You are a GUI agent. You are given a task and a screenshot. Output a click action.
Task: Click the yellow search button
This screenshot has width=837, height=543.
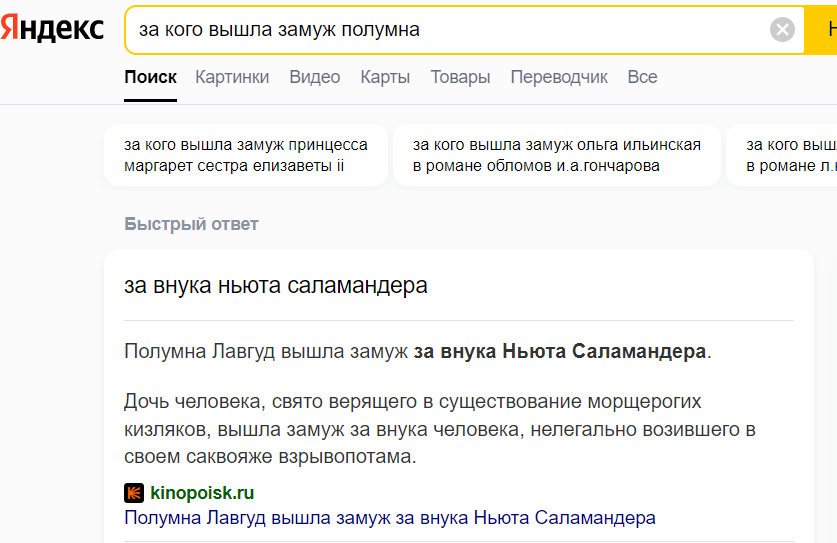pyautogui.click(x=821, y=30)
